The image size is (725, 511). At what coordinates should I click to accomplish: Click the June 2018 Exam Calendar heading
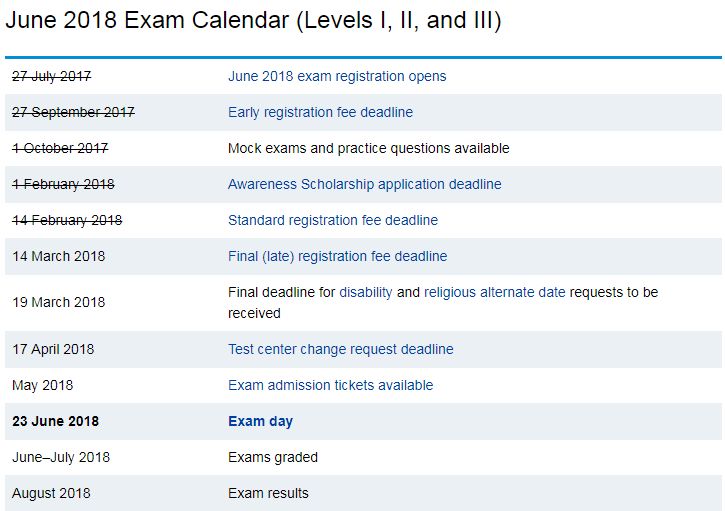point(253,20)
